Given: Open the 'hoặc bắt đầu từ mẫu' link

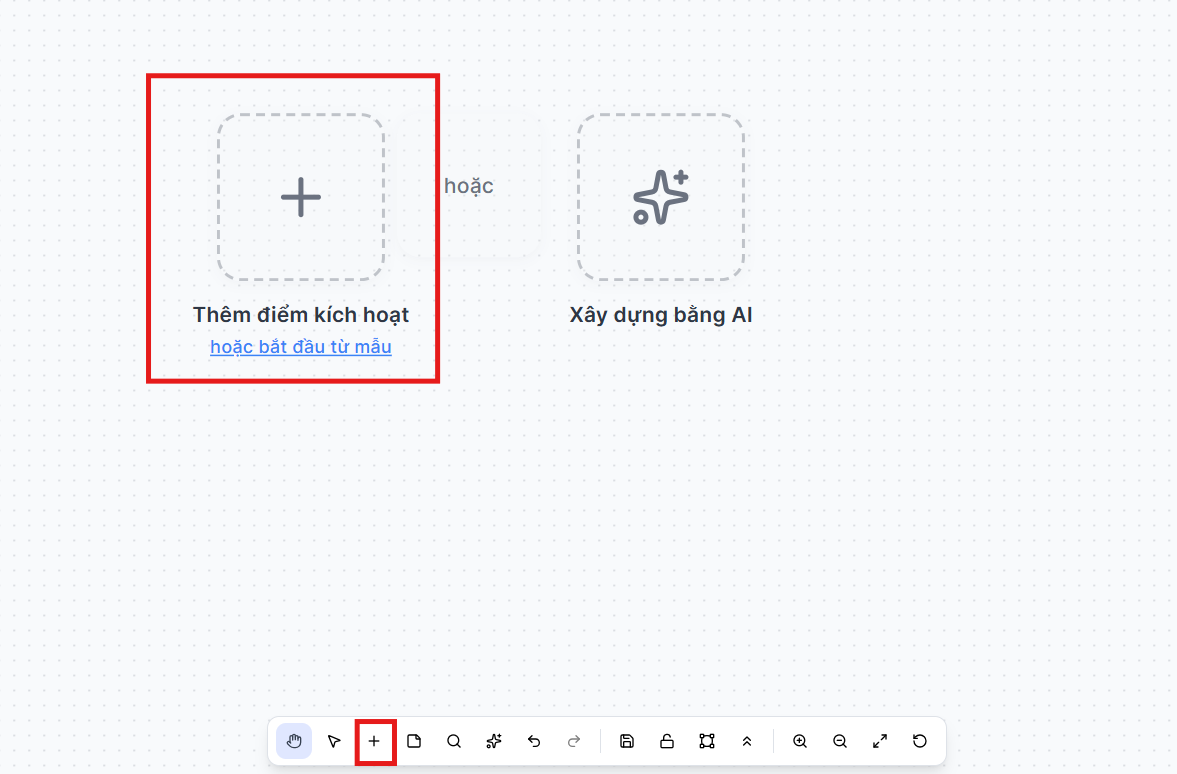Looking at the screenshot, I should click(301, 347).
